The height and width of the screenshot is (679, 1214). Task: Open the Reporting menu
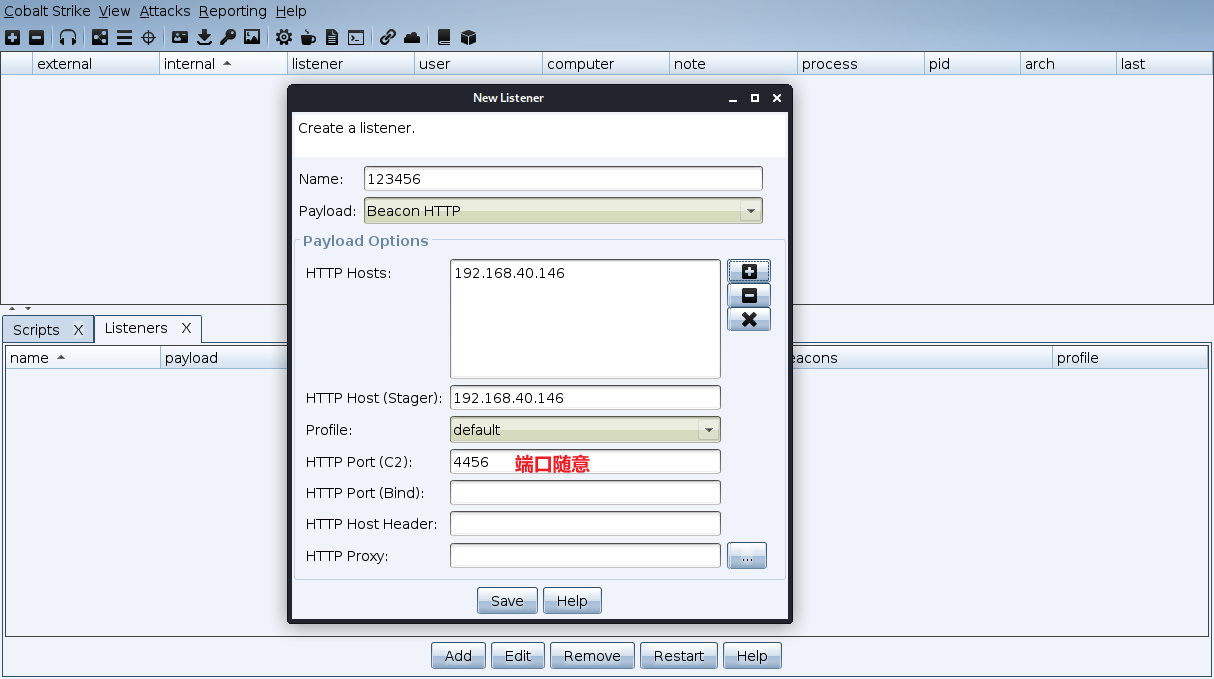(232, 11)
